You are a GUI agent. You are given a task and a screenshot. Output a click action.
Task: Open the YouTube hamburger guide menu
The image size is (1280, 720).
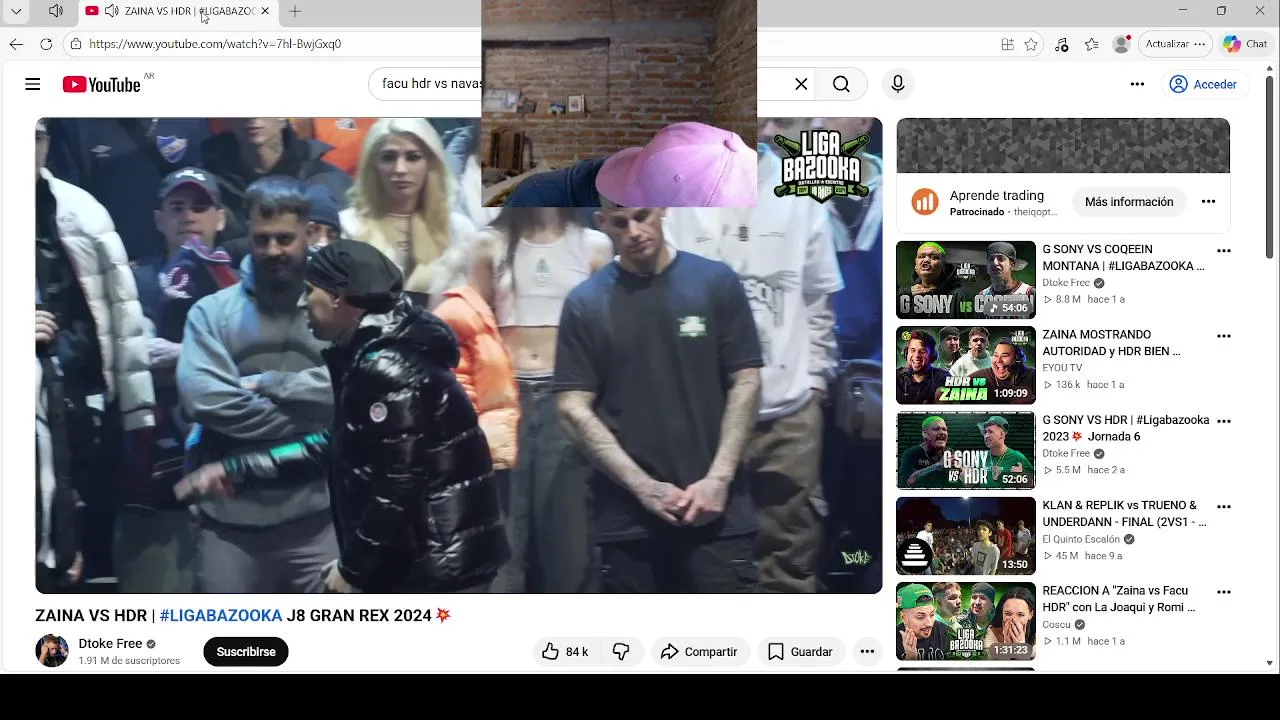click(33, 84)
